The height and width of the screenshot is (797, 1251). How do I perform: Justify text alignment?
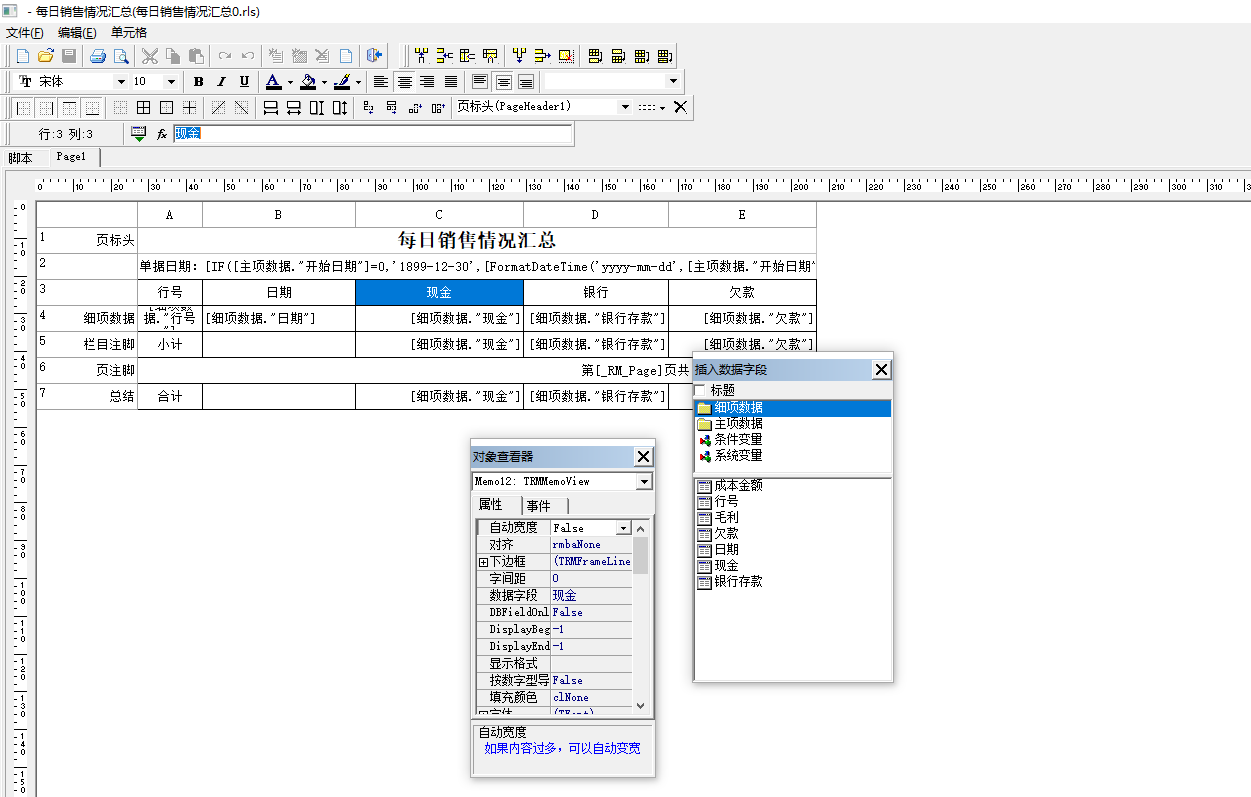pyautogui.click(x=450, y=82)
